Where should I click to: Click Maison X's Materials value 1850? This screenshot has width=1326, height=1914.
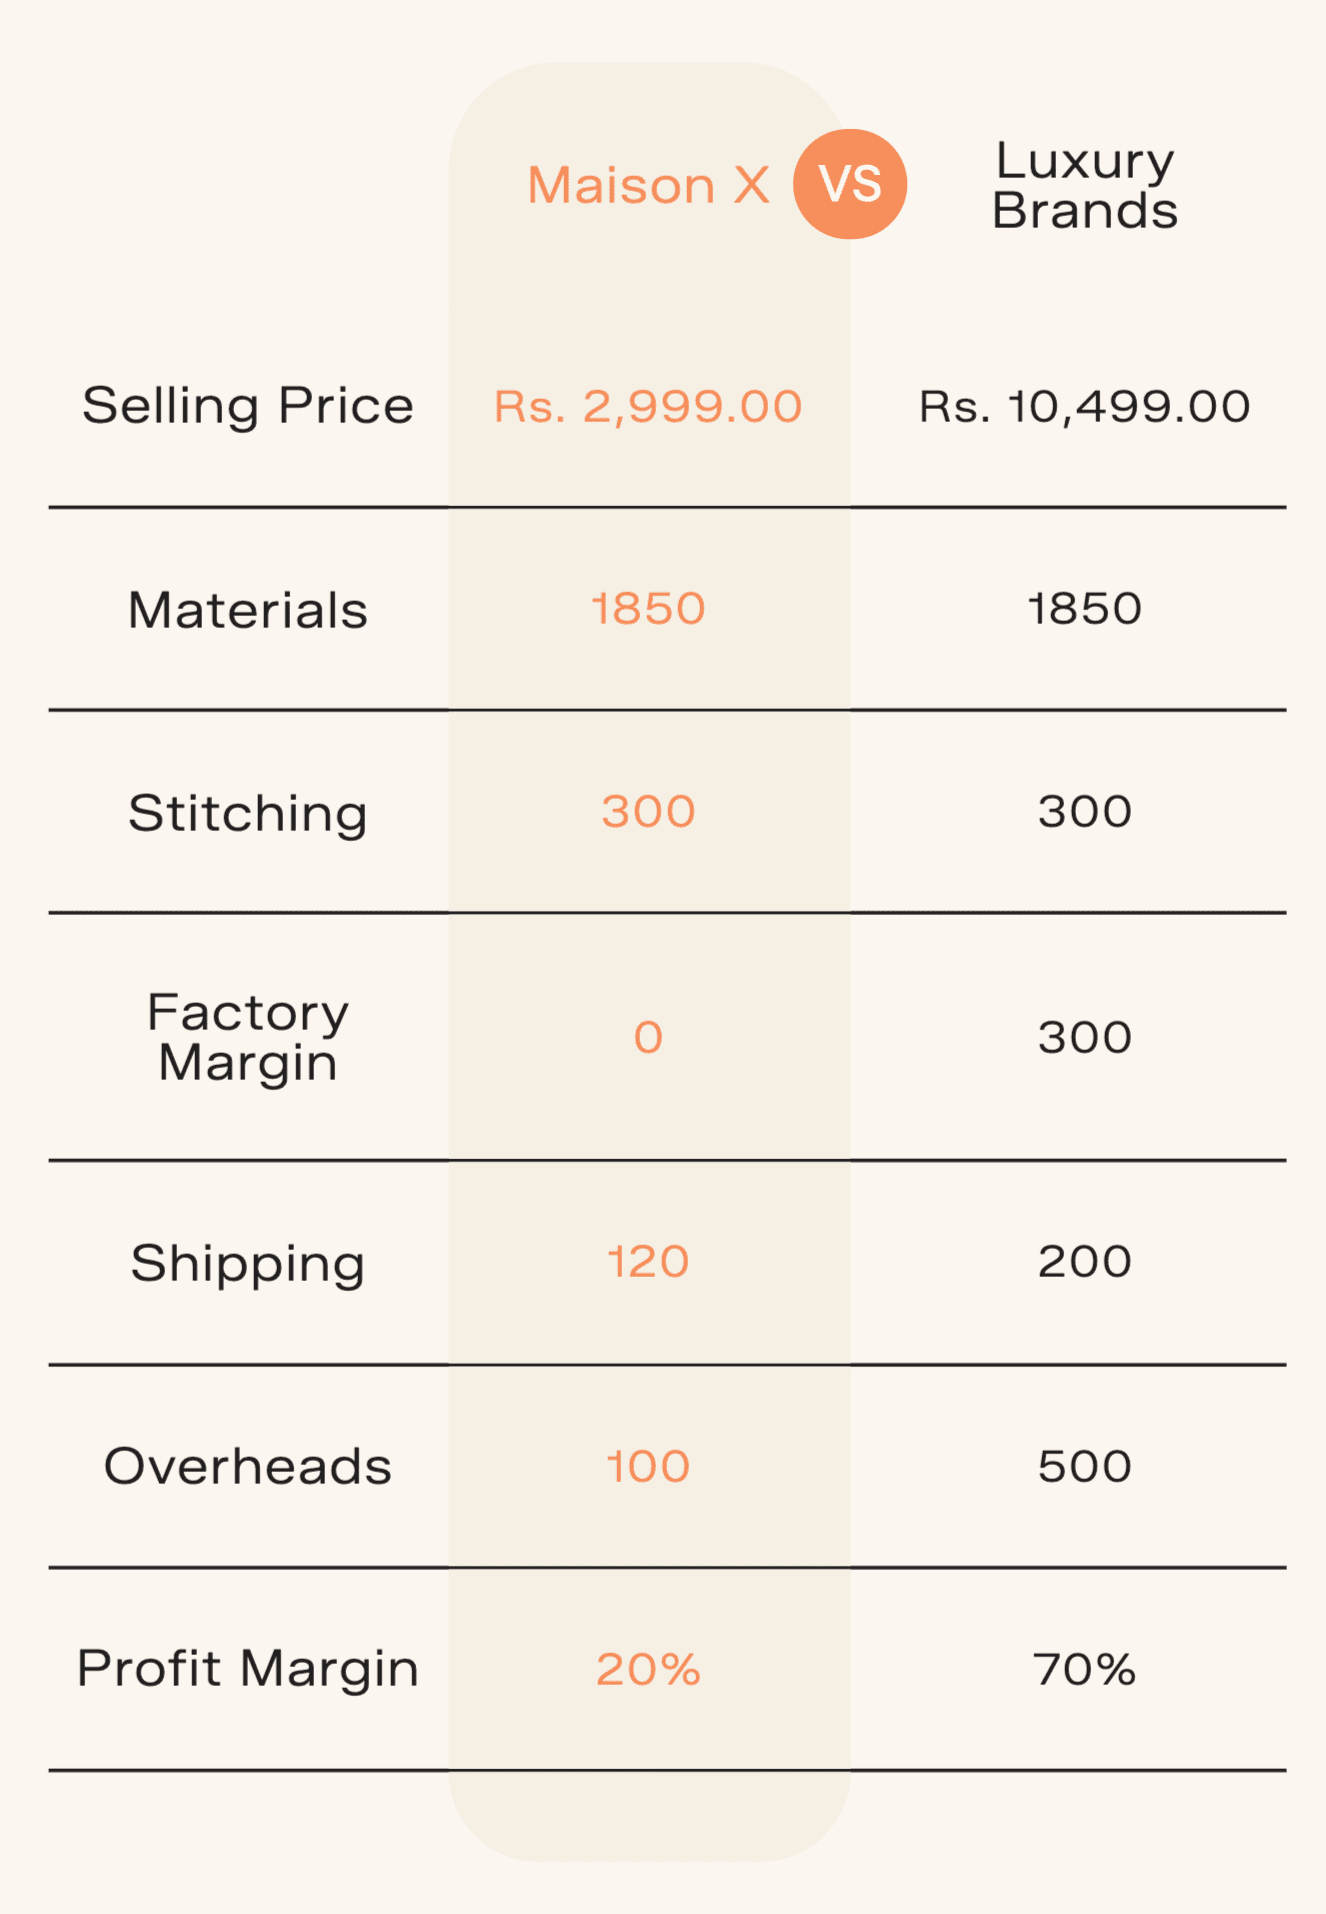click(x=648, y=609)
